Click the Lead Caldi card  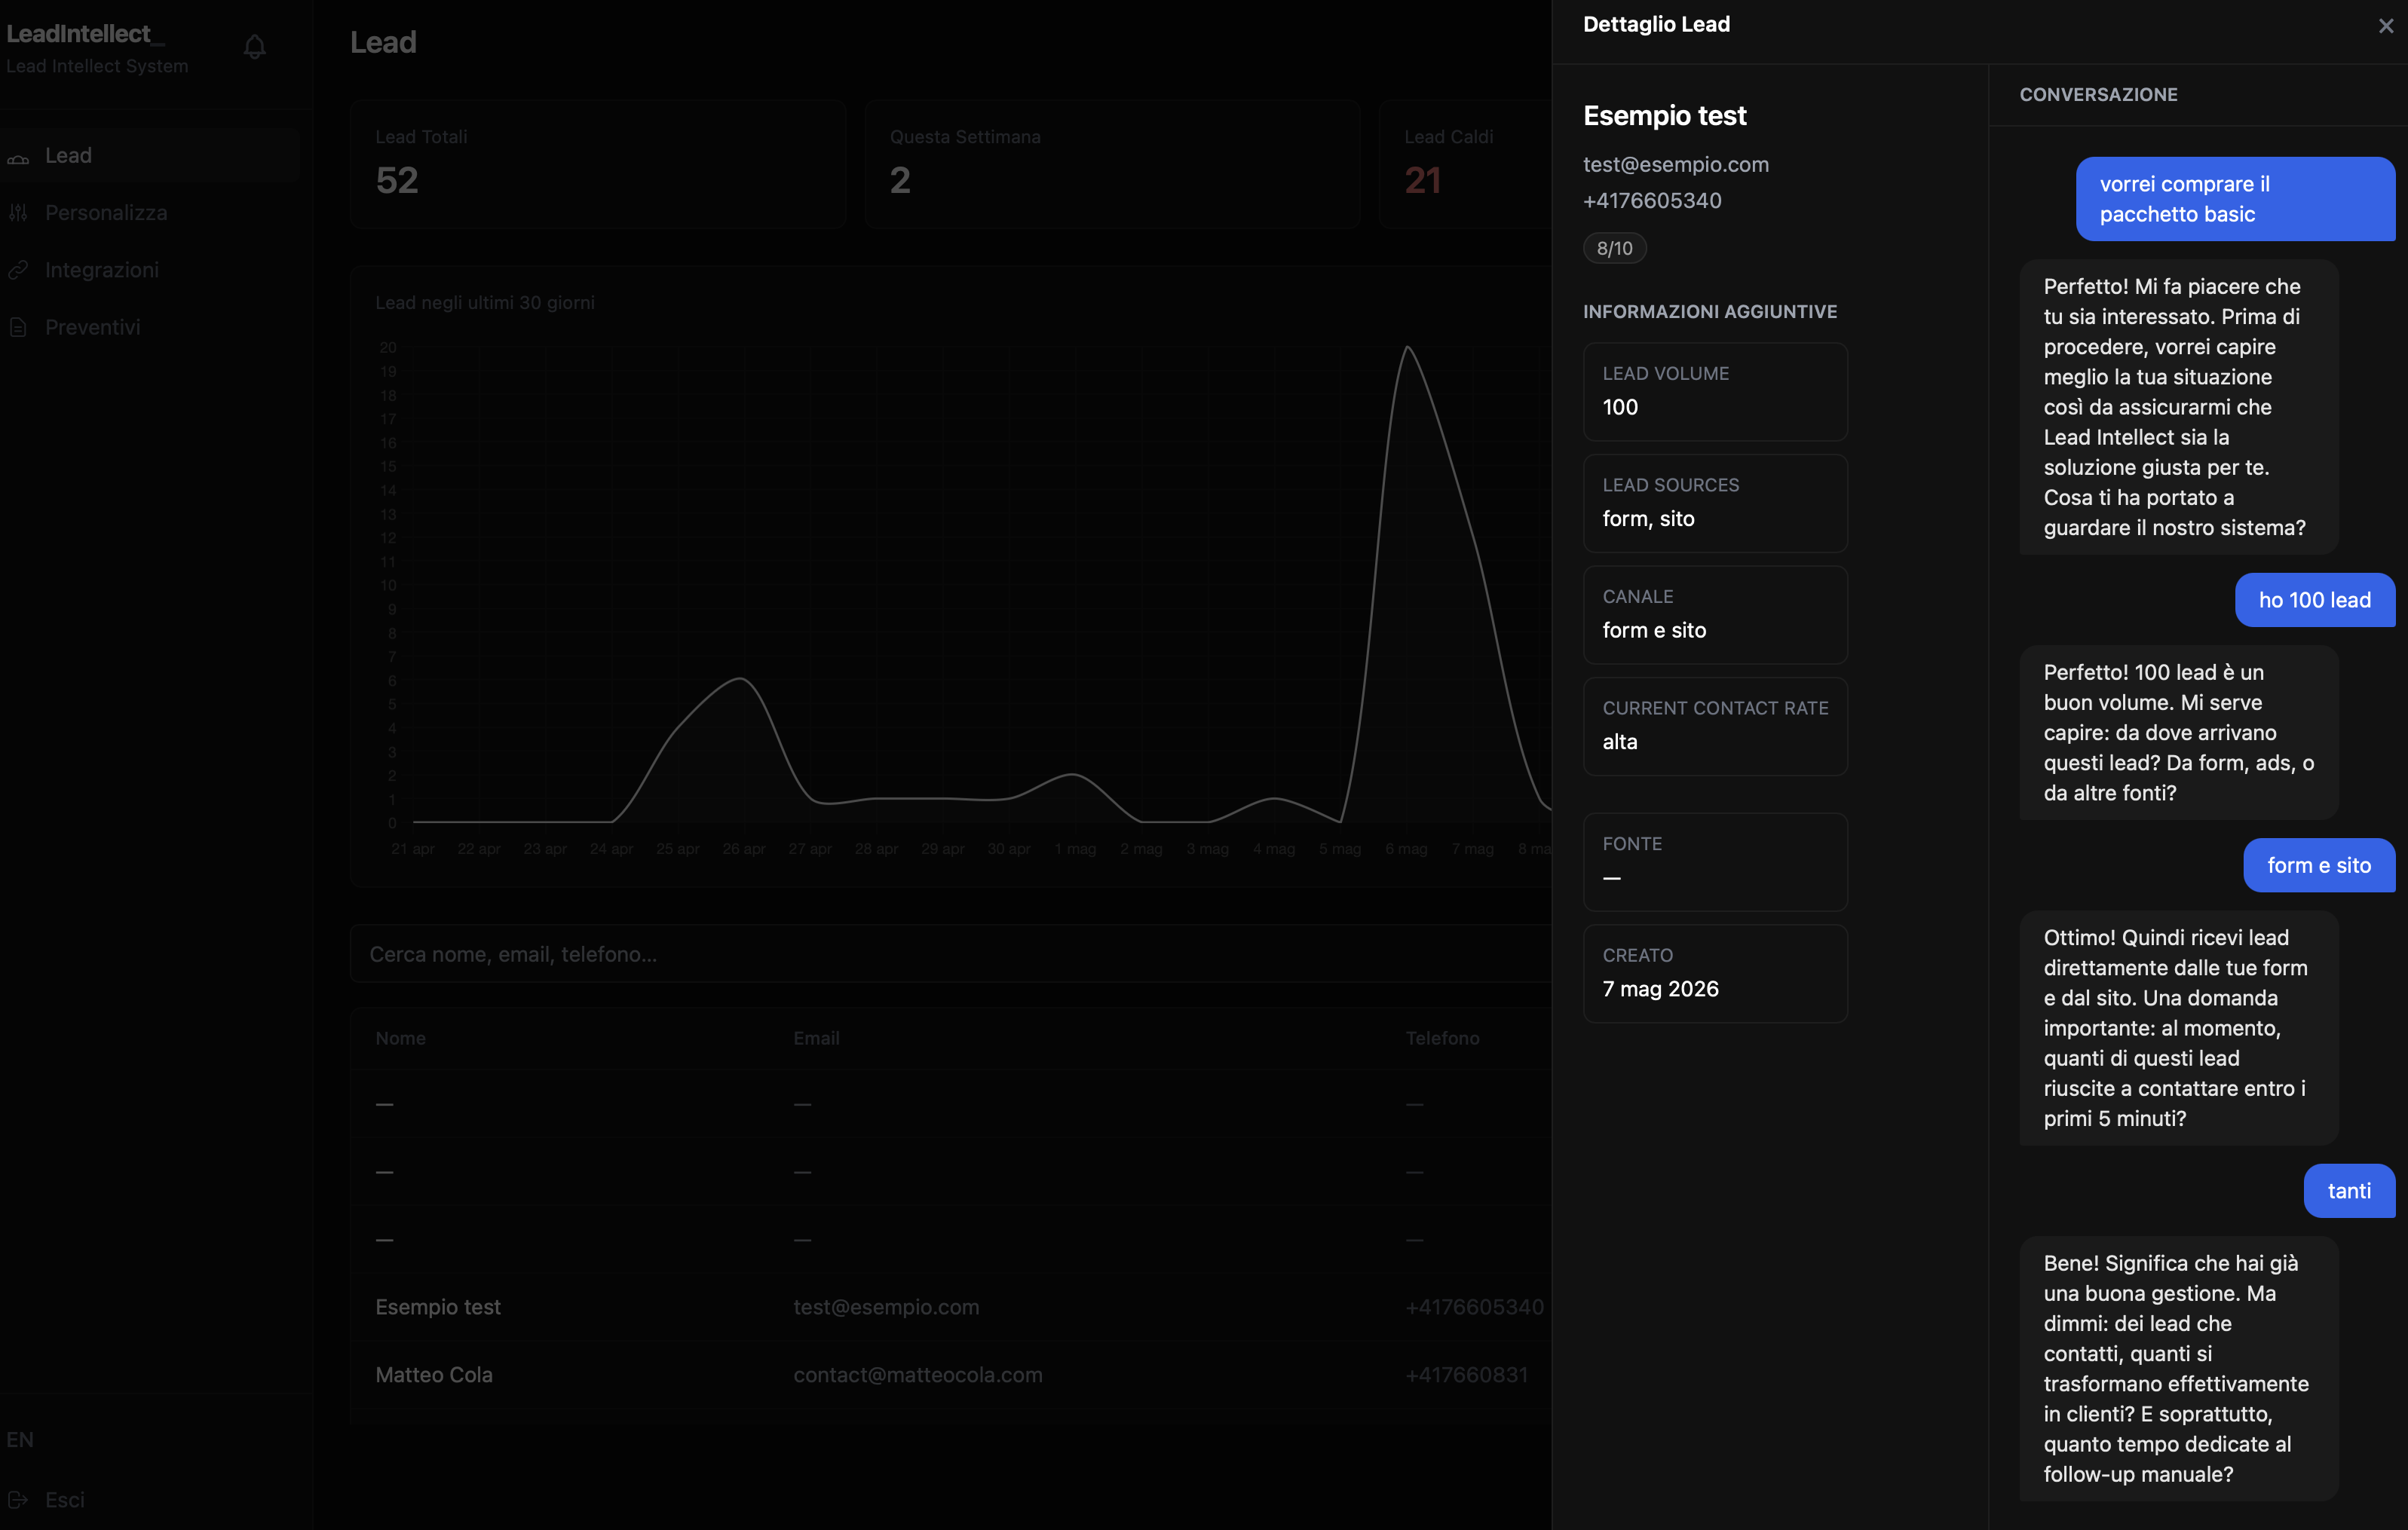1466,164
